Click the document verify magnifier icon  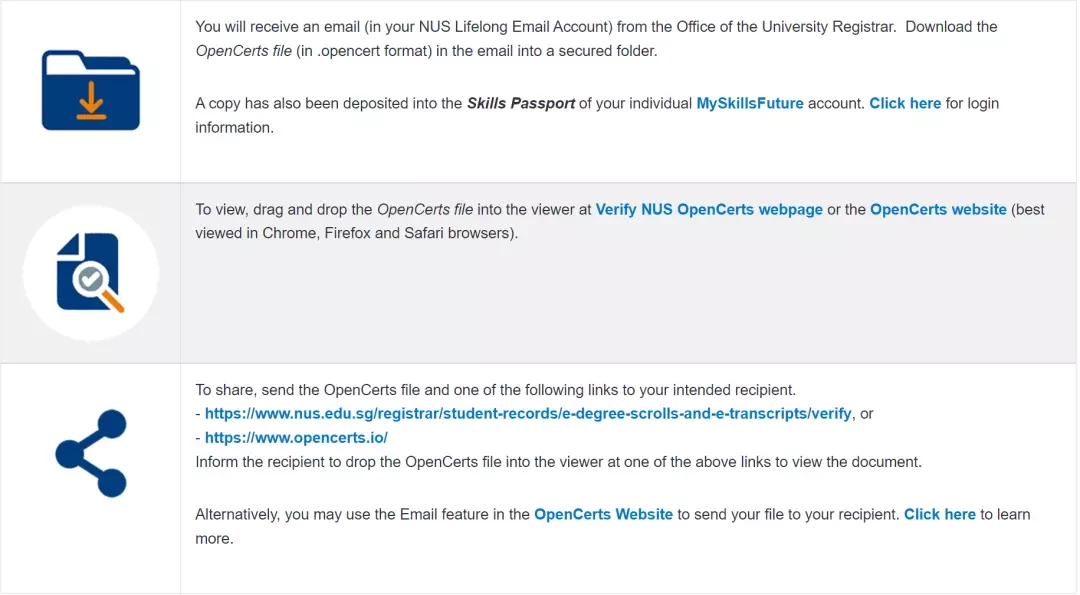click(90, 273)
